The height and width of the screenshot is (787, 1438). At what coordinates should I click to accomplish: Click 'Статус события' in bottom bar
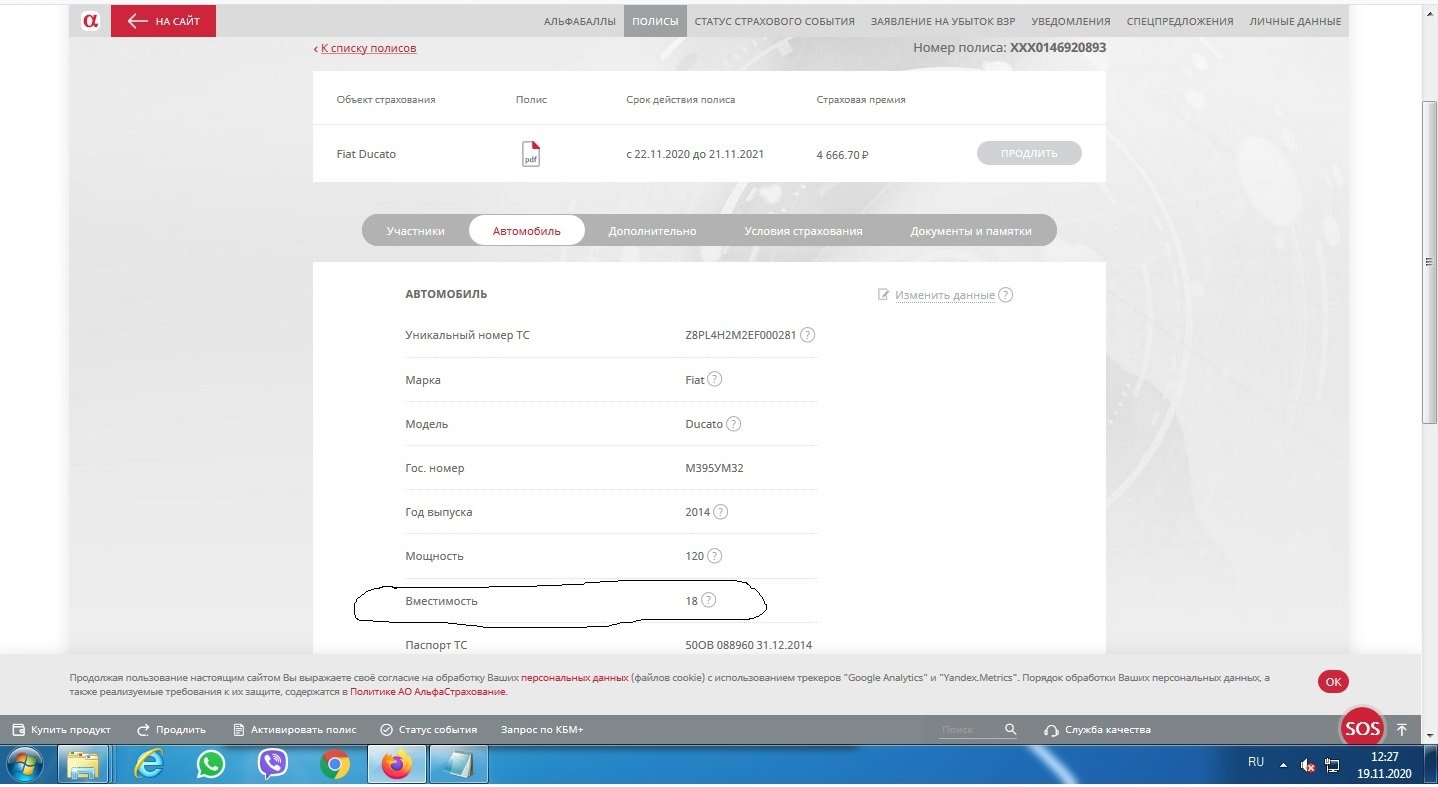429,730
